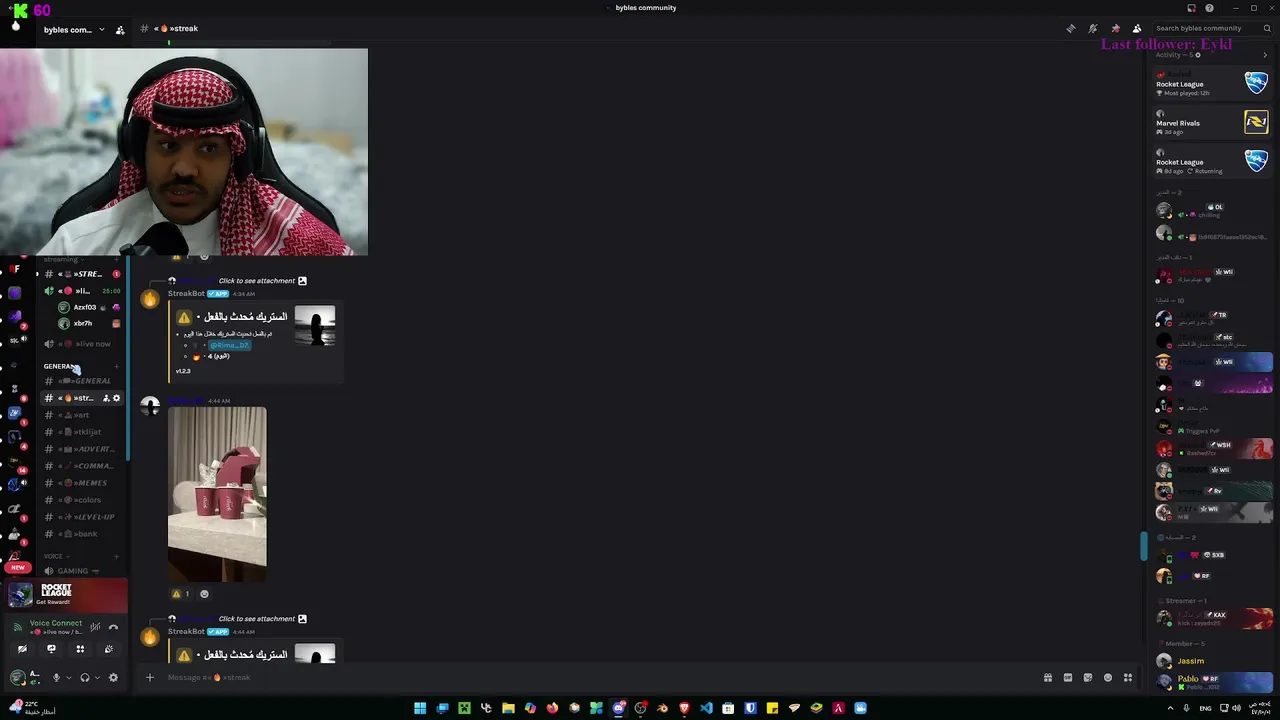Open the soundboard button
The image size is (1280, 720).
(x=109, y=649)
